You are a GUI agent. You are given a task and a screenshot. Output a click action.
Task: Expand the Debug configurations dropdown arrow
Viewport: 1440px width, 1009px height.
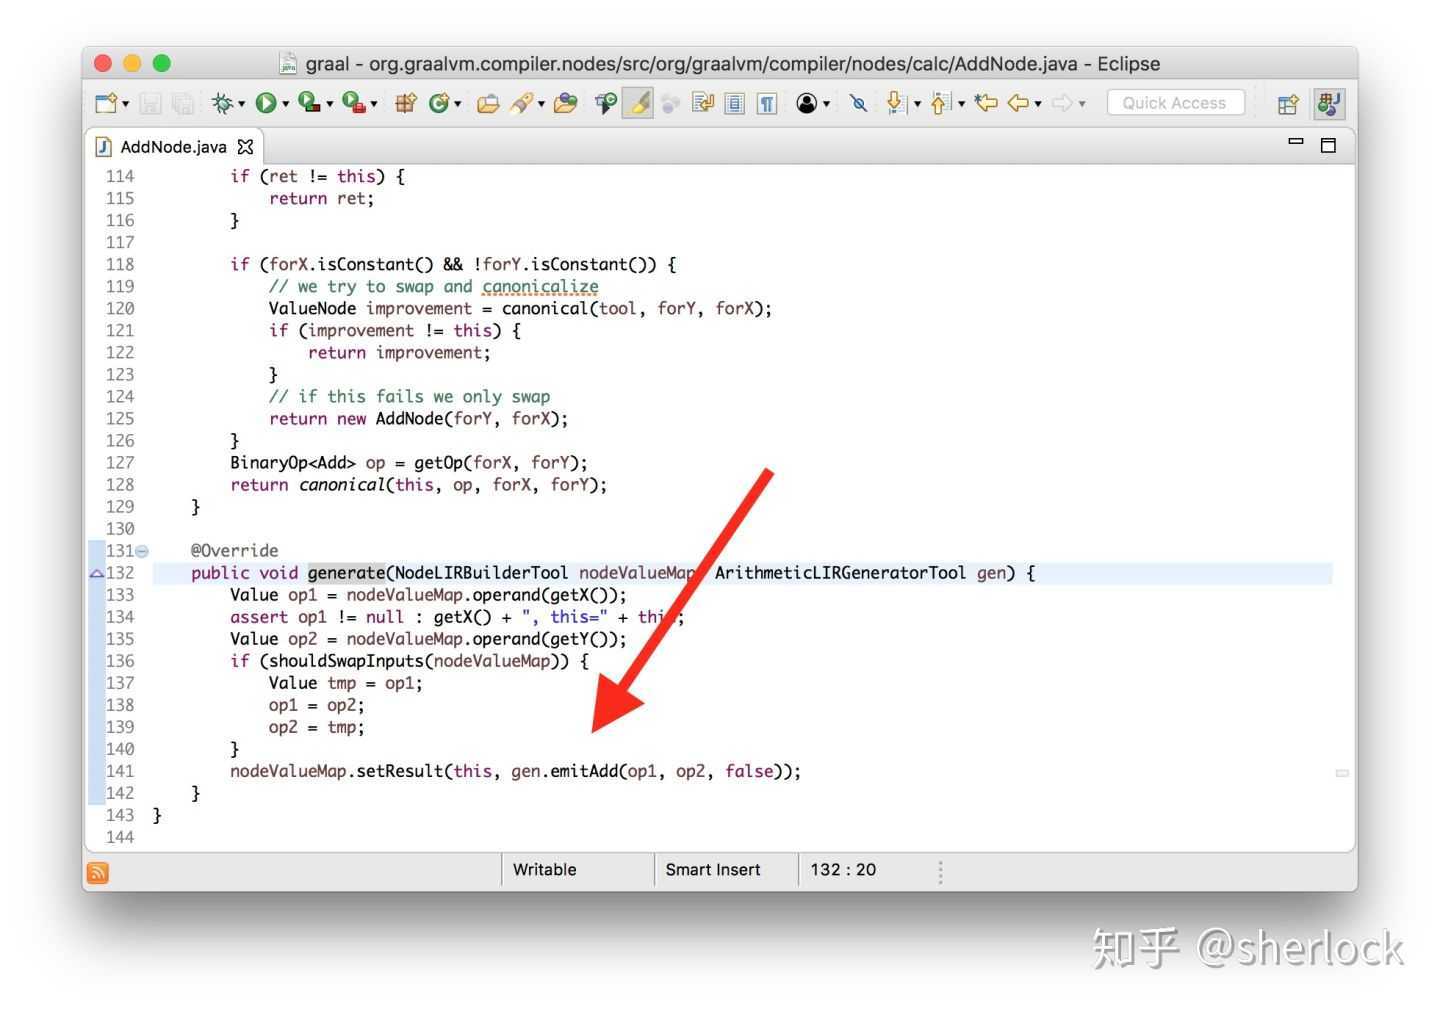(241, 104)
